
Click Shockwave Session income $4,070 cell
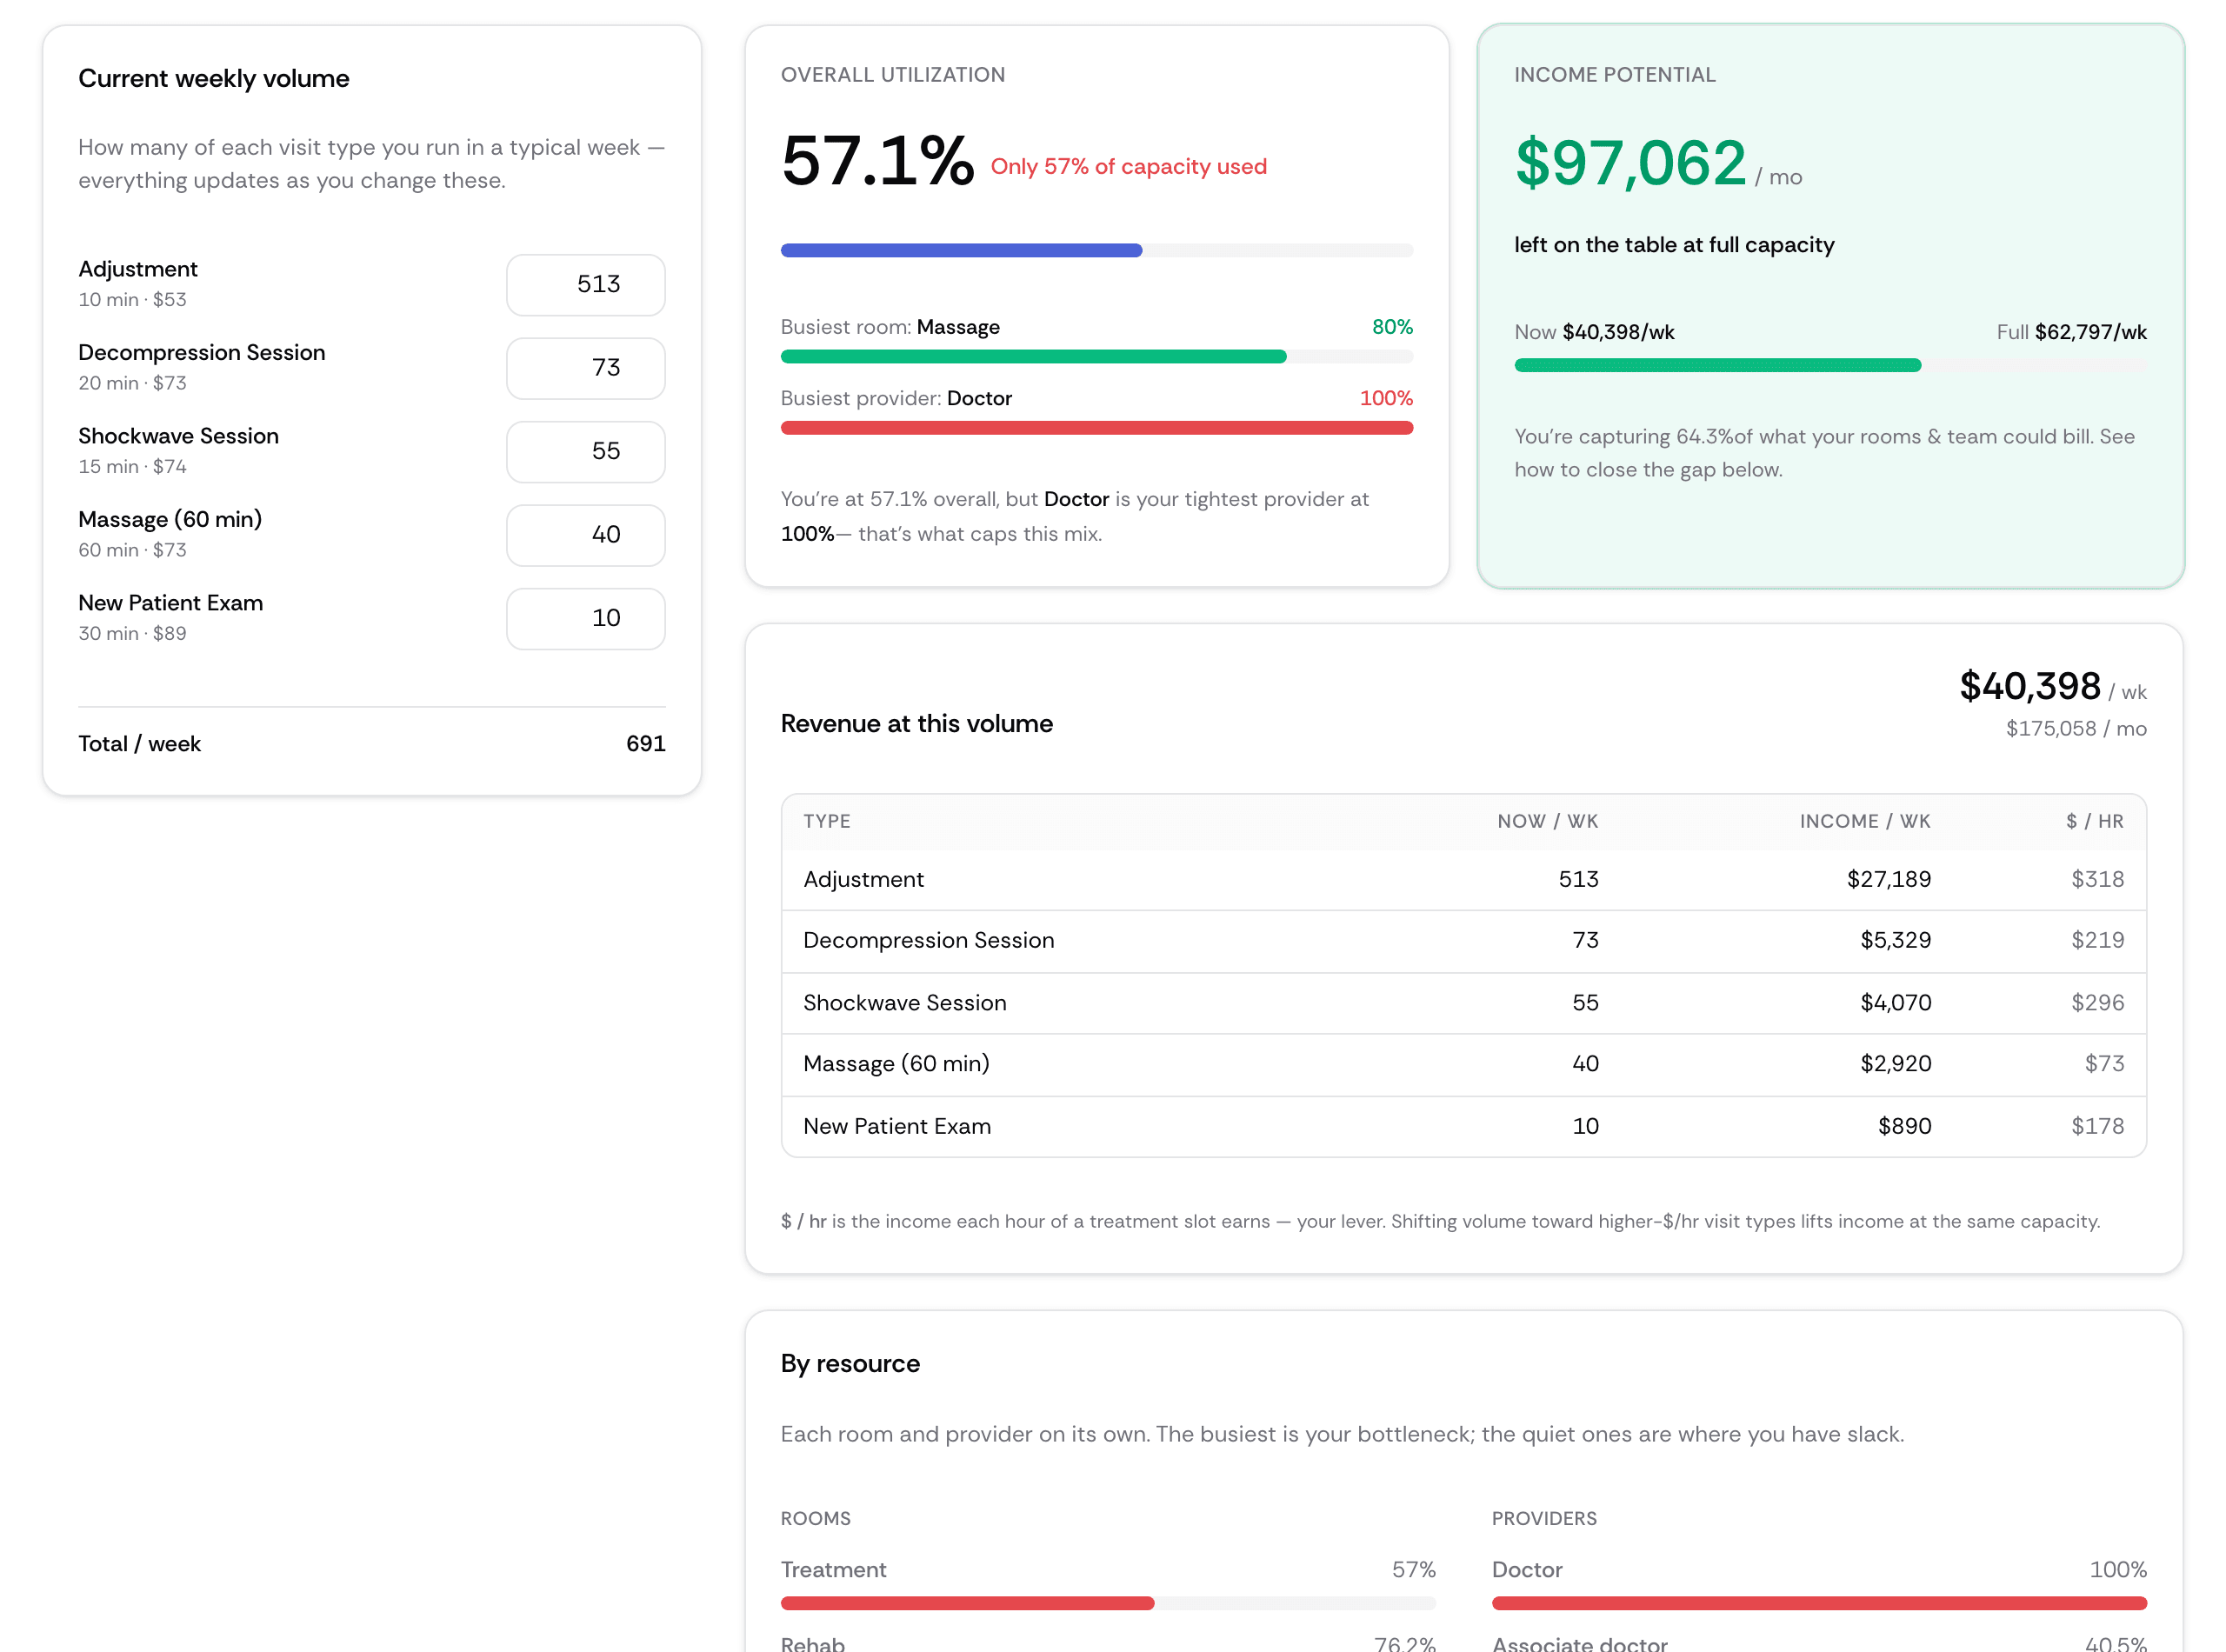click(x=1895, y=1002)
